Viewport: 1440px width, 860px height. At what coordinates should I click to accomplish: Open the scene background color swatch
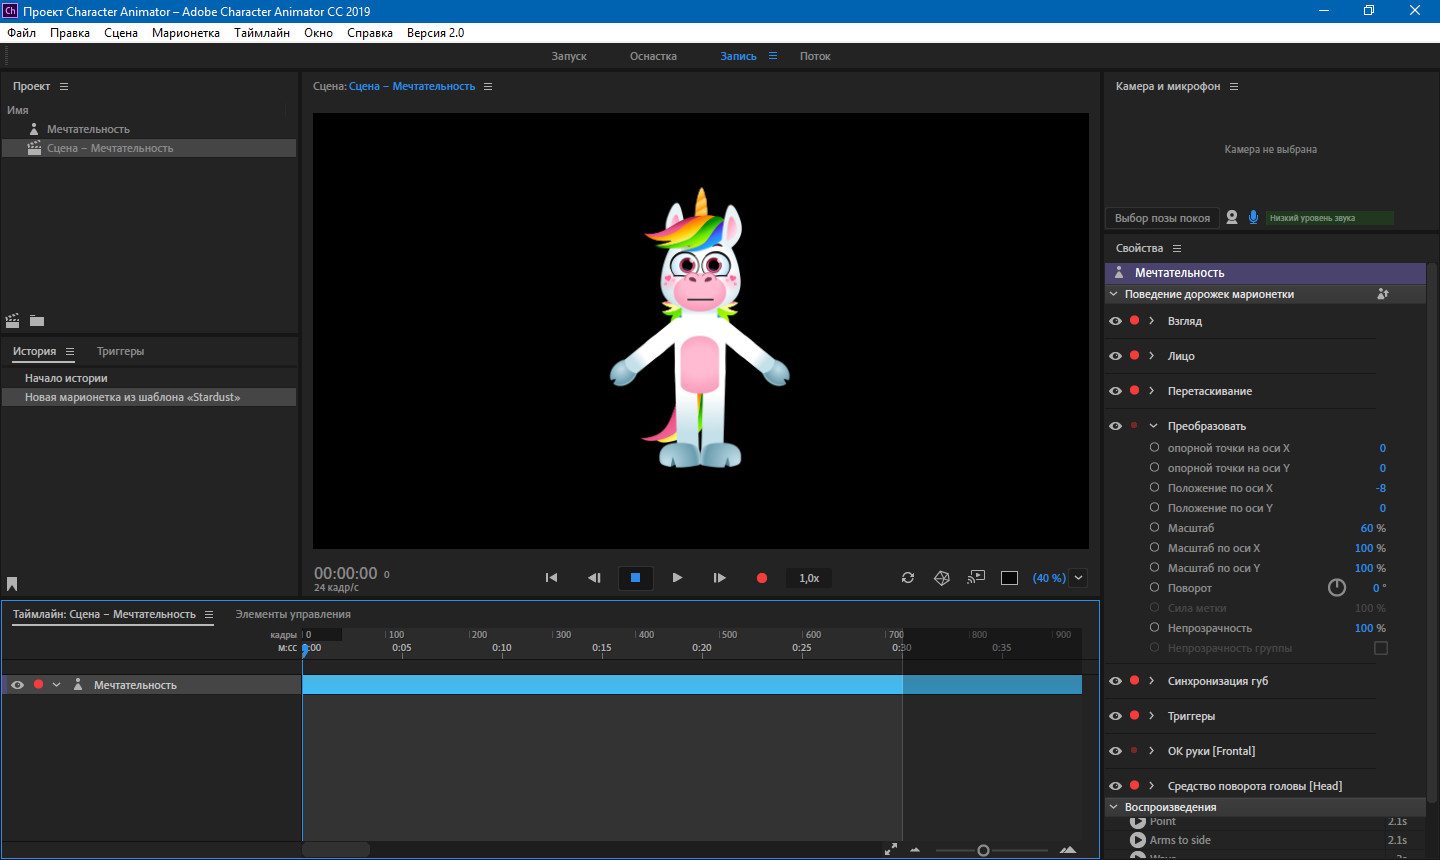pyautogui.click(x=1010, y=578)
